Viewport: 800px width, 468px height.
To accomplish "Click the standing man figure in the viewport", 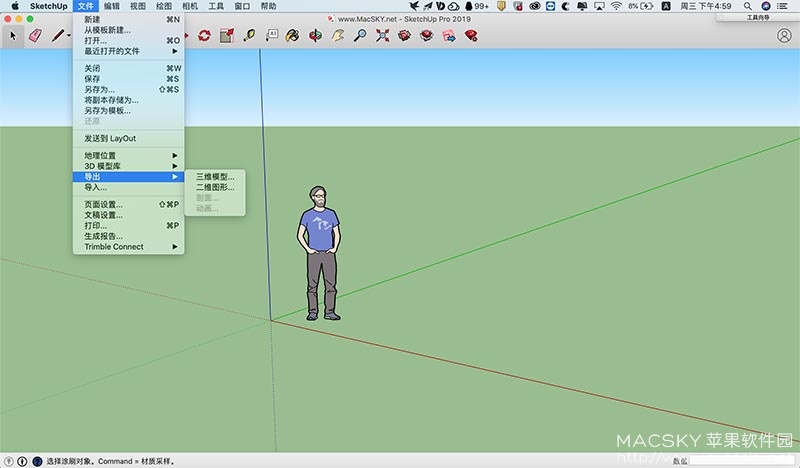I will (319, 253).
